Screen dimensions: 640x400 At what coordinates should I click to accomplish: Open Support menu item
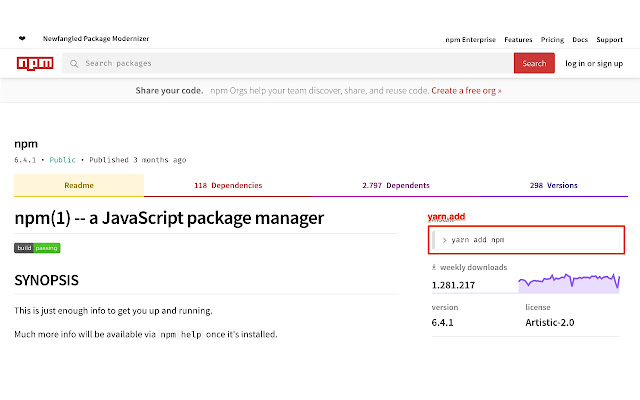click(609, 40)
